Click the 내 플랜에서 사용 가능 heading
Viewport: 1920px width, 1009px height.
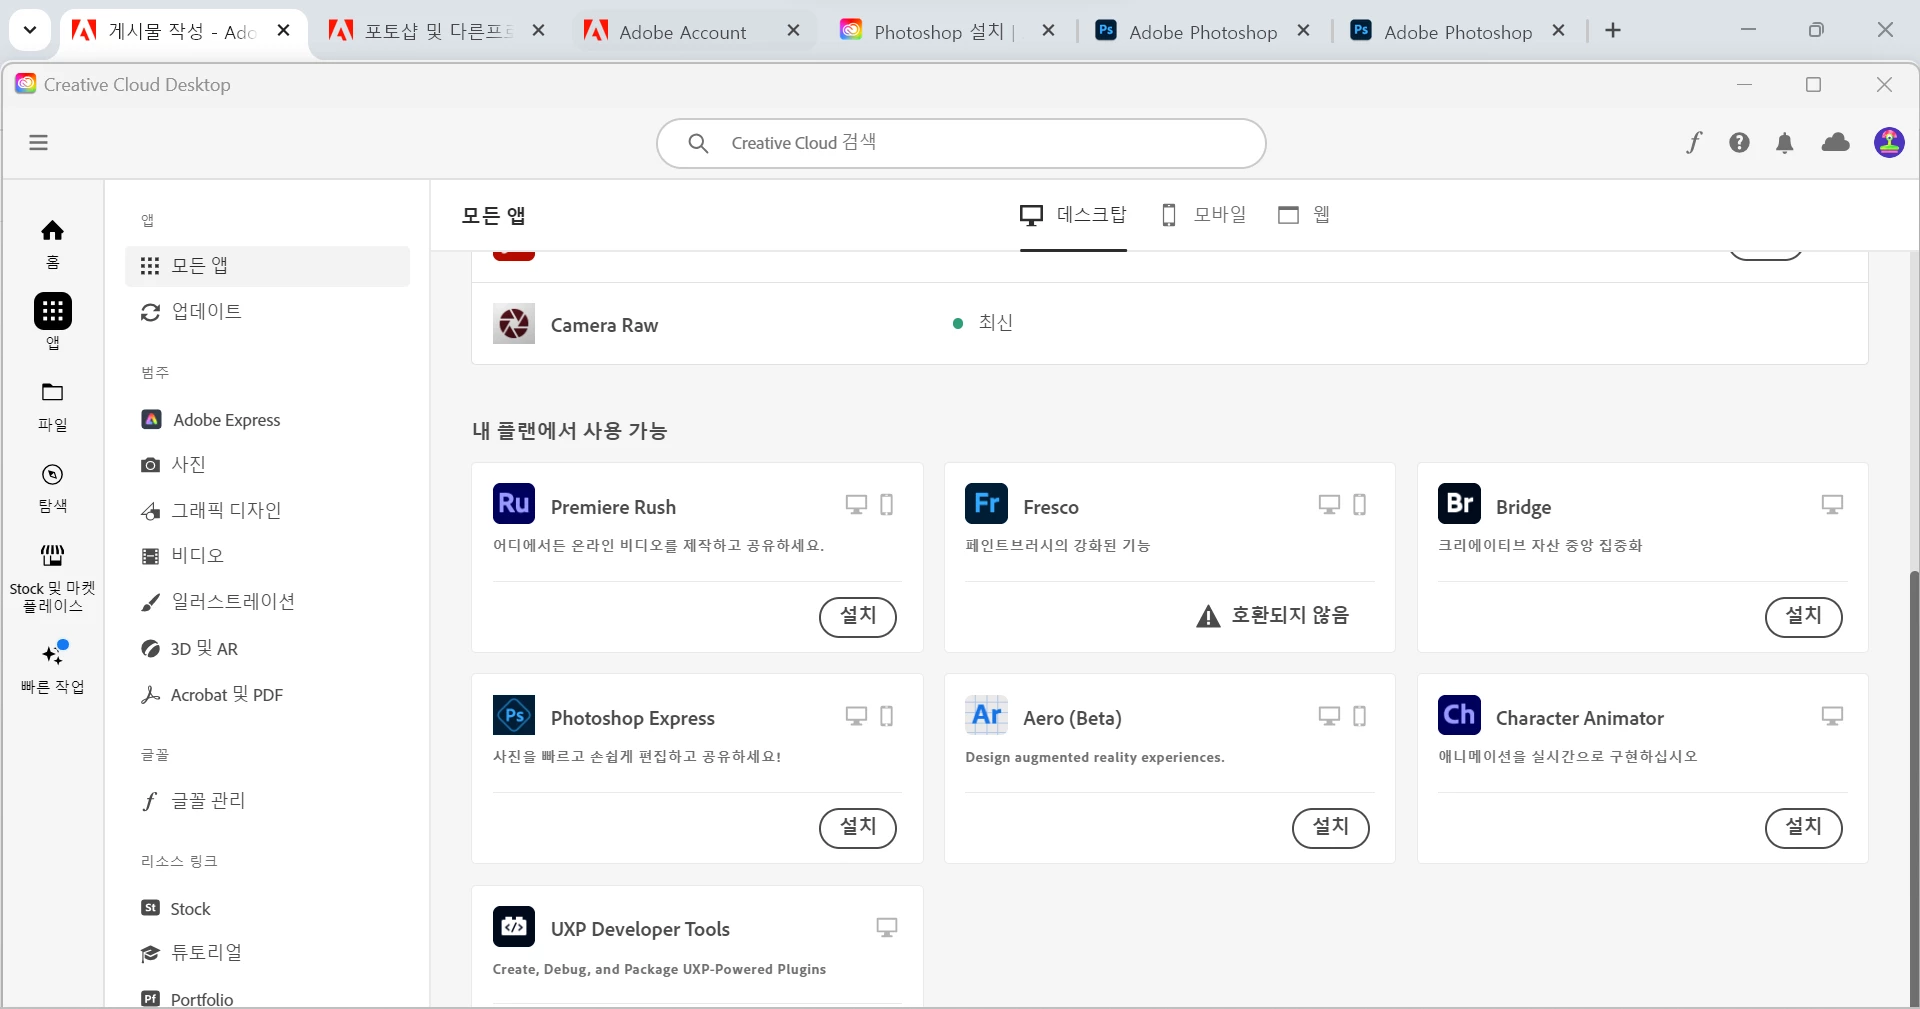click(570, 431)
